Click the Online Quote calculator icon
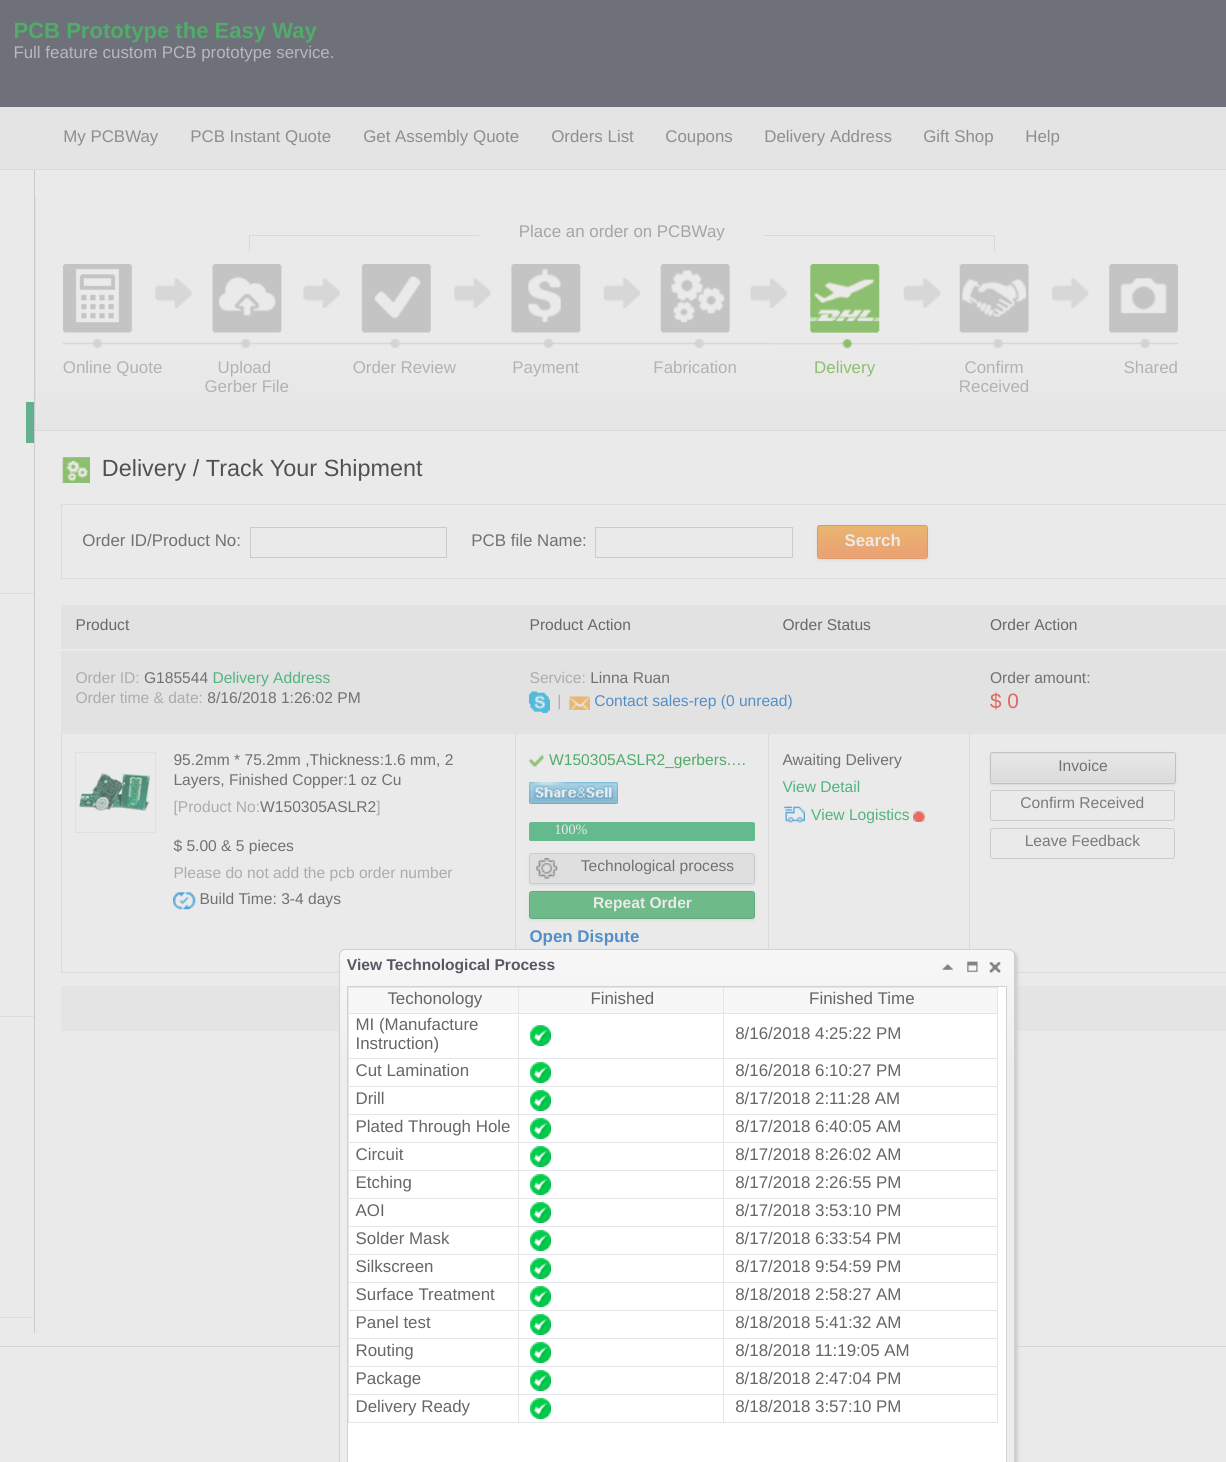Image resolution: width=1226 pixels, height=1462 pixels. [97, 298]
